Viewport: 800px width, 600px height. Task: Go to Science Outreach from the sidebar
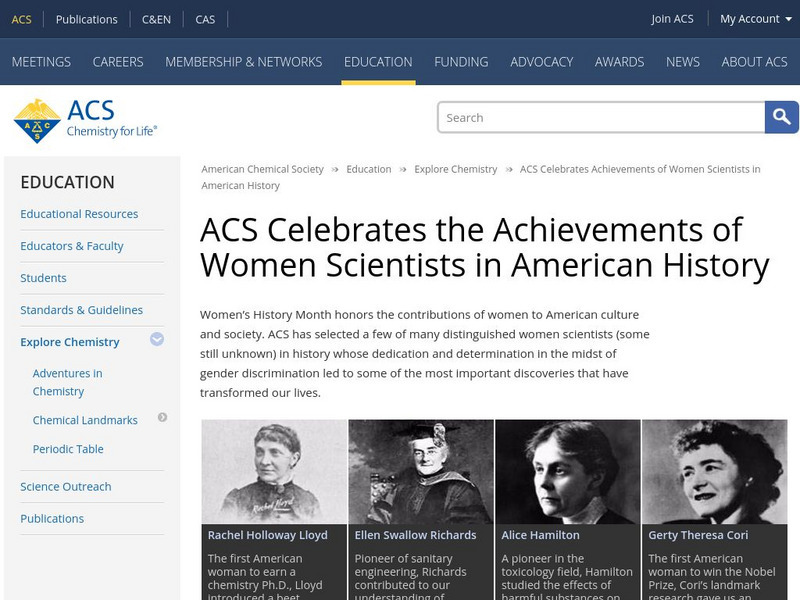[x=65, y=486]
